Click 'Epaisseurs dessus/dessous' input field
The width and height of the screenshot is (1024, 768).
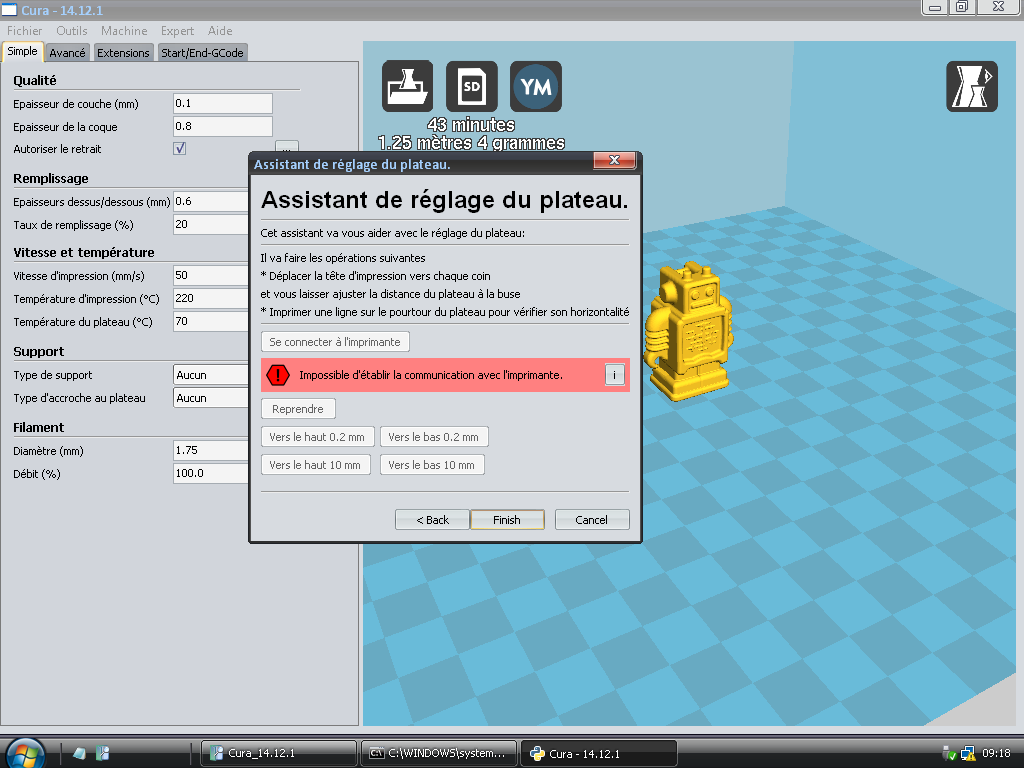[x=211, y=201]
